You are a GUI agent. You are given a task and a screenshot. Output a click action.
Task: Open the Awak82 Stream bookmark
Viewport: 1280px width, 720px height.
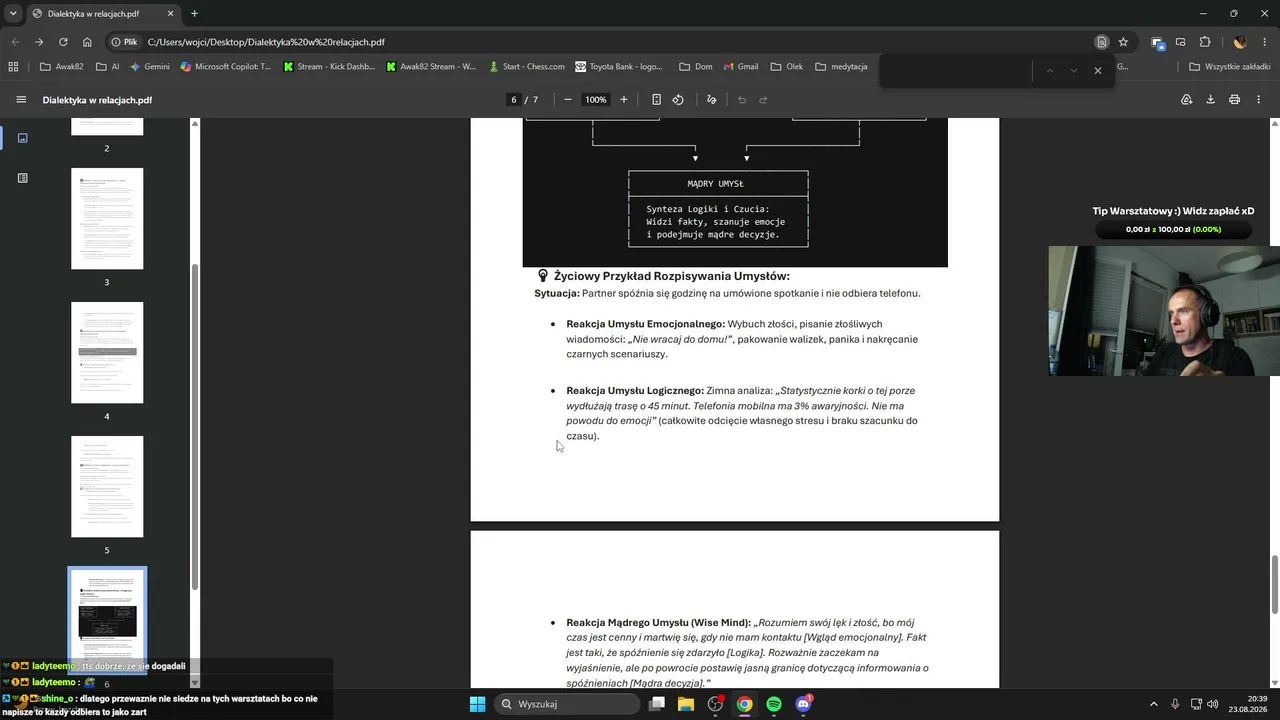[431, 67]
